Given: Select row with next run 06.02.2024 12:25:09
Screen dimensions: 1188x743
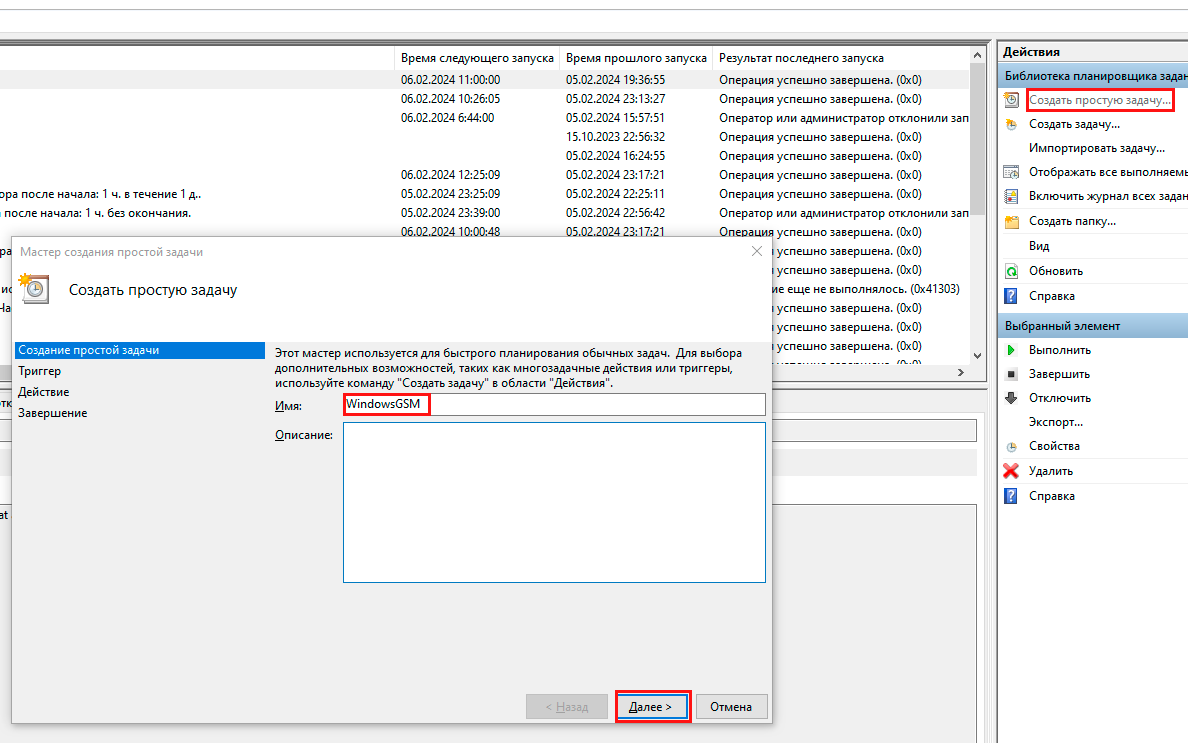Looking at the screenshot, I should click(484, 175).
